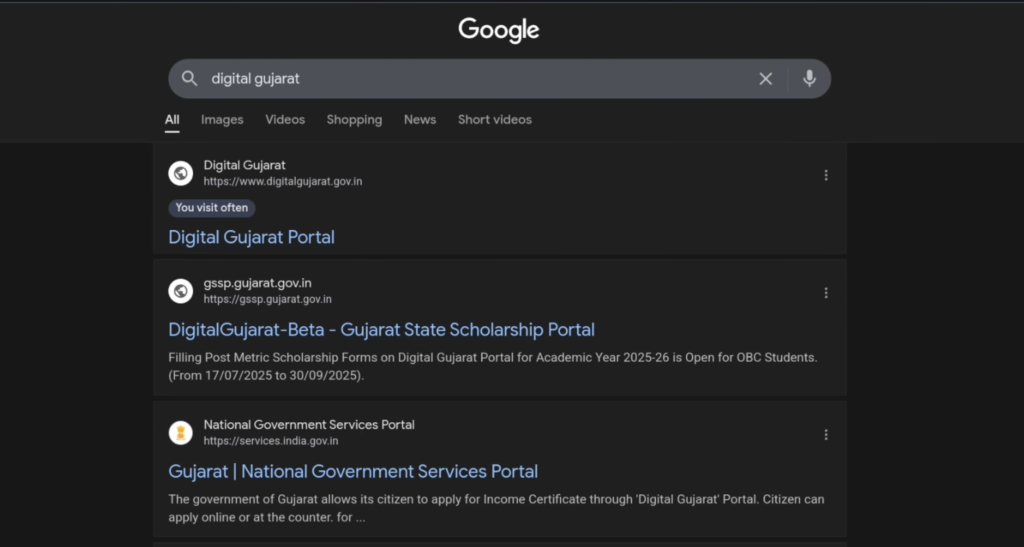Click the search box containing digital gujarat
This screenshot has height=547, width=1024.
(470, 78)
